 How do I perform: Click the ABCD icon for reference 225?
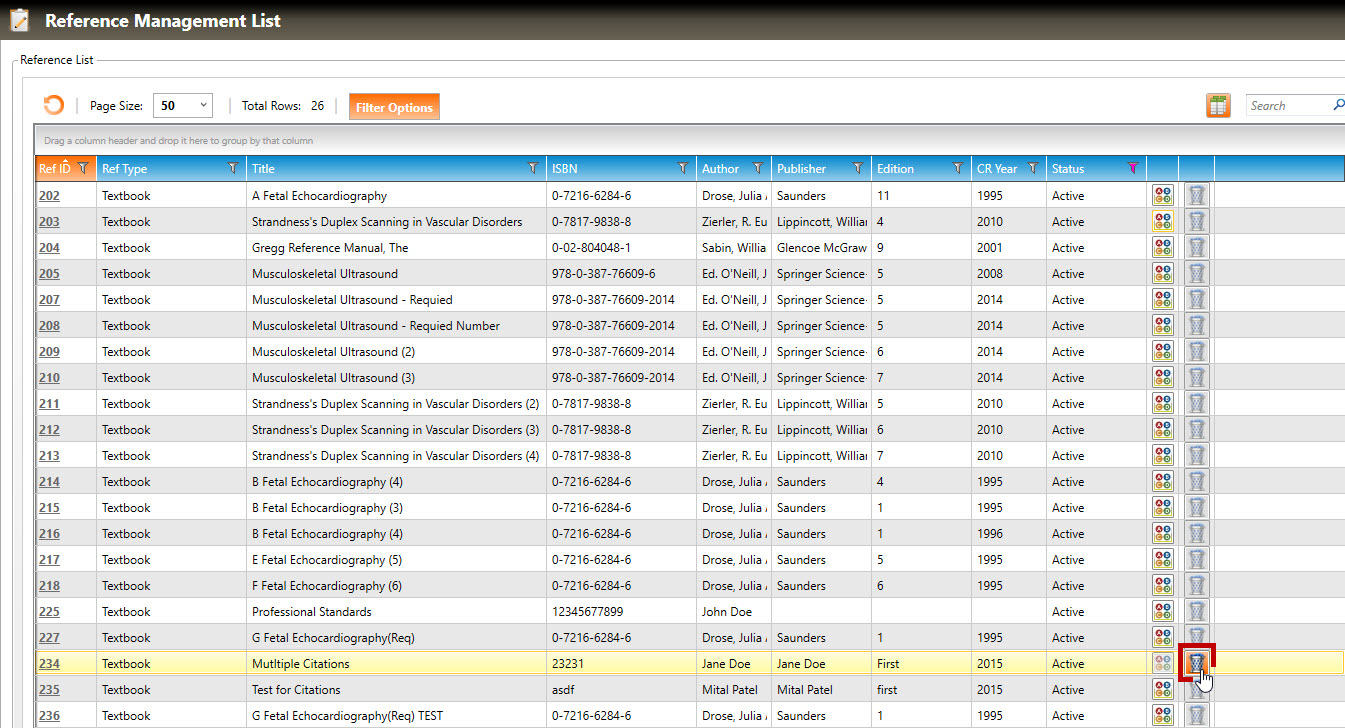(1162, 612)
